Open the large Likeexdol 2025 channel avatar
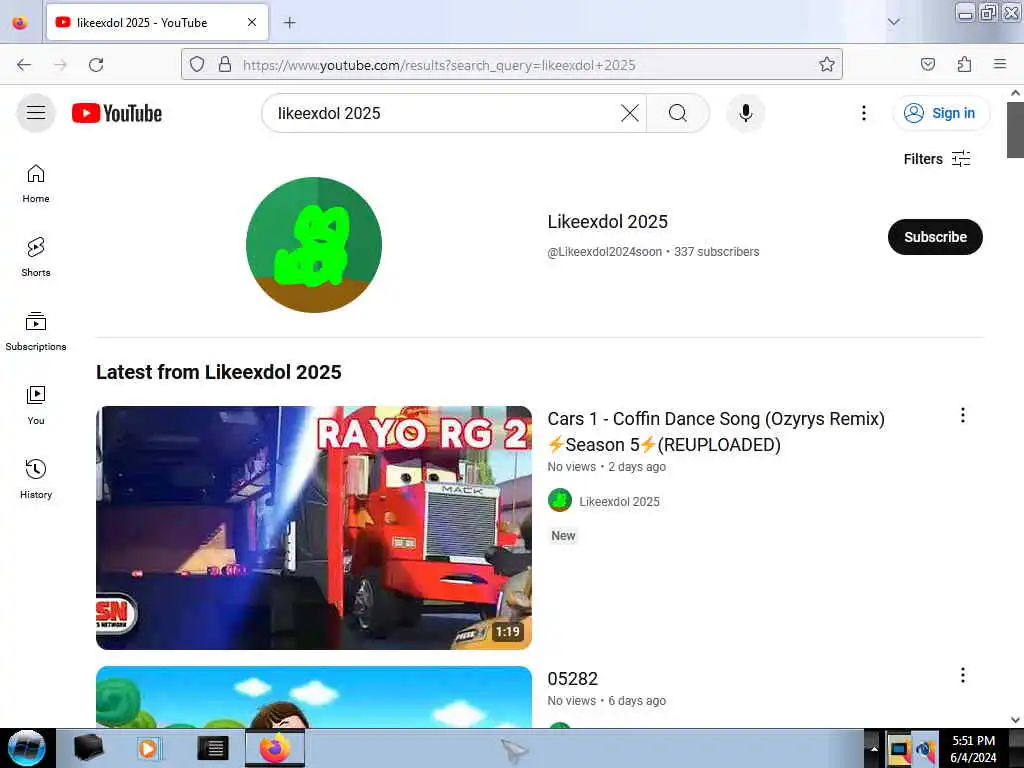 pyautogui.click(x=314, y=245)
